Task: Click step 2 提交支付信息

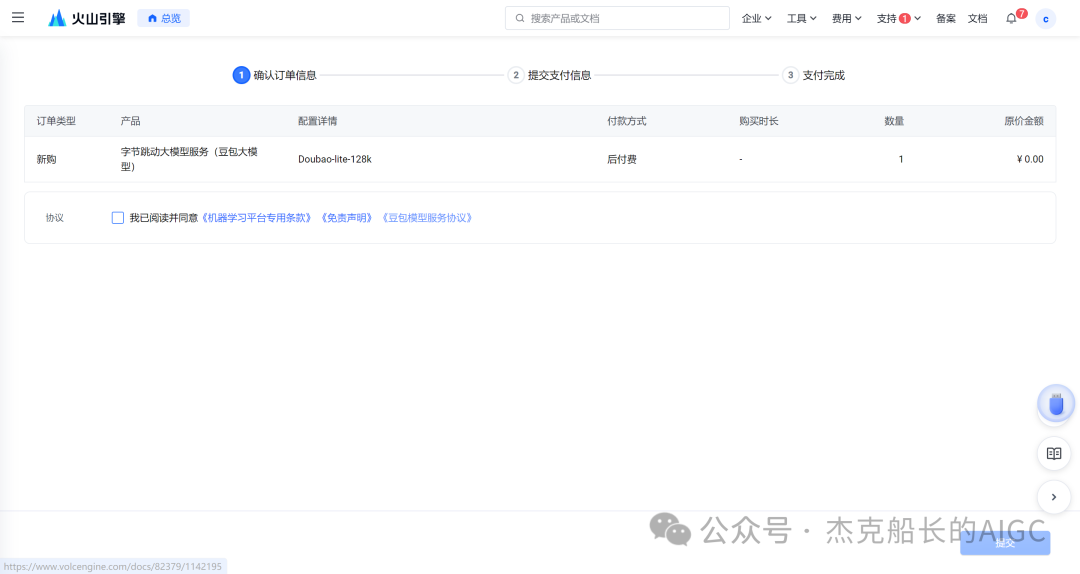Action: tap(550, 75)
